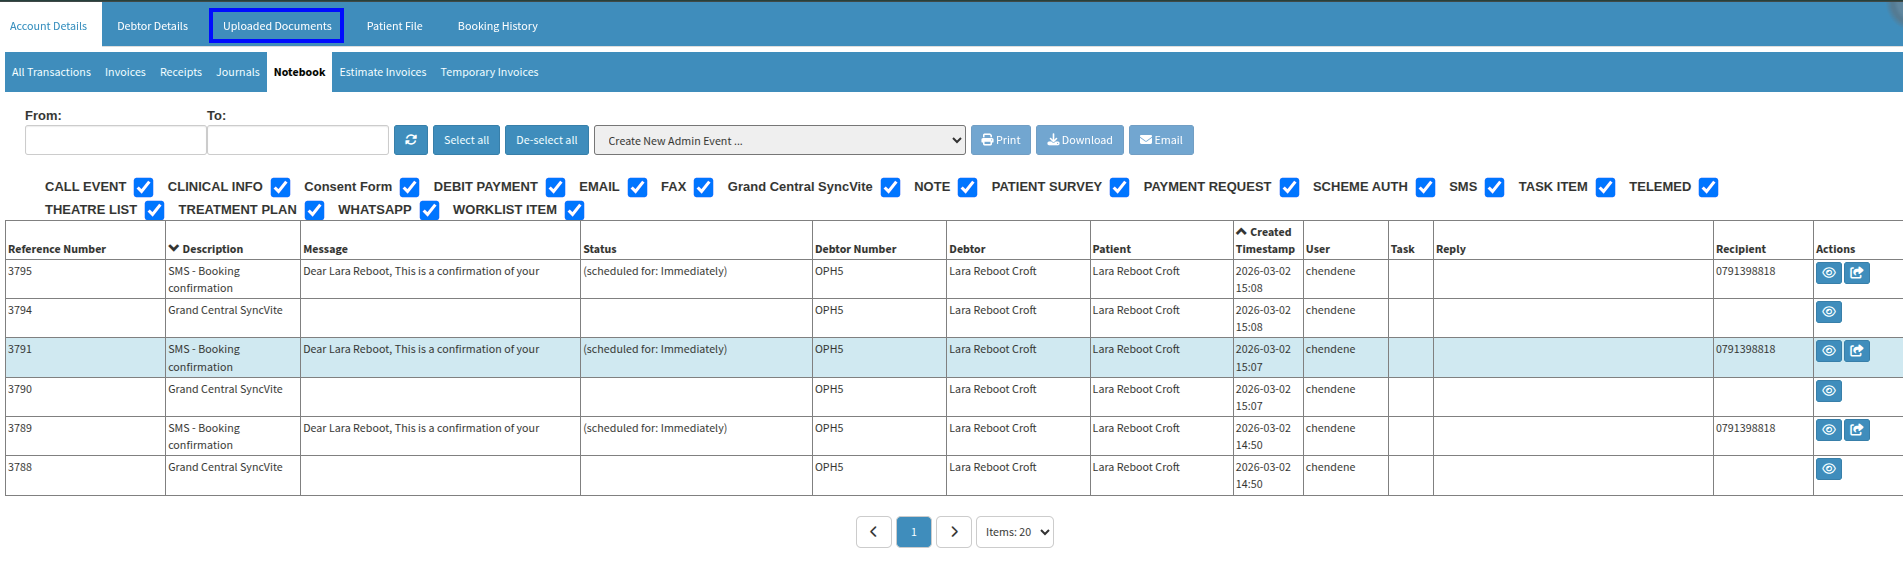Toggle the FAX filter checkbox
The image size is (1903, 564).
(704, 187)
